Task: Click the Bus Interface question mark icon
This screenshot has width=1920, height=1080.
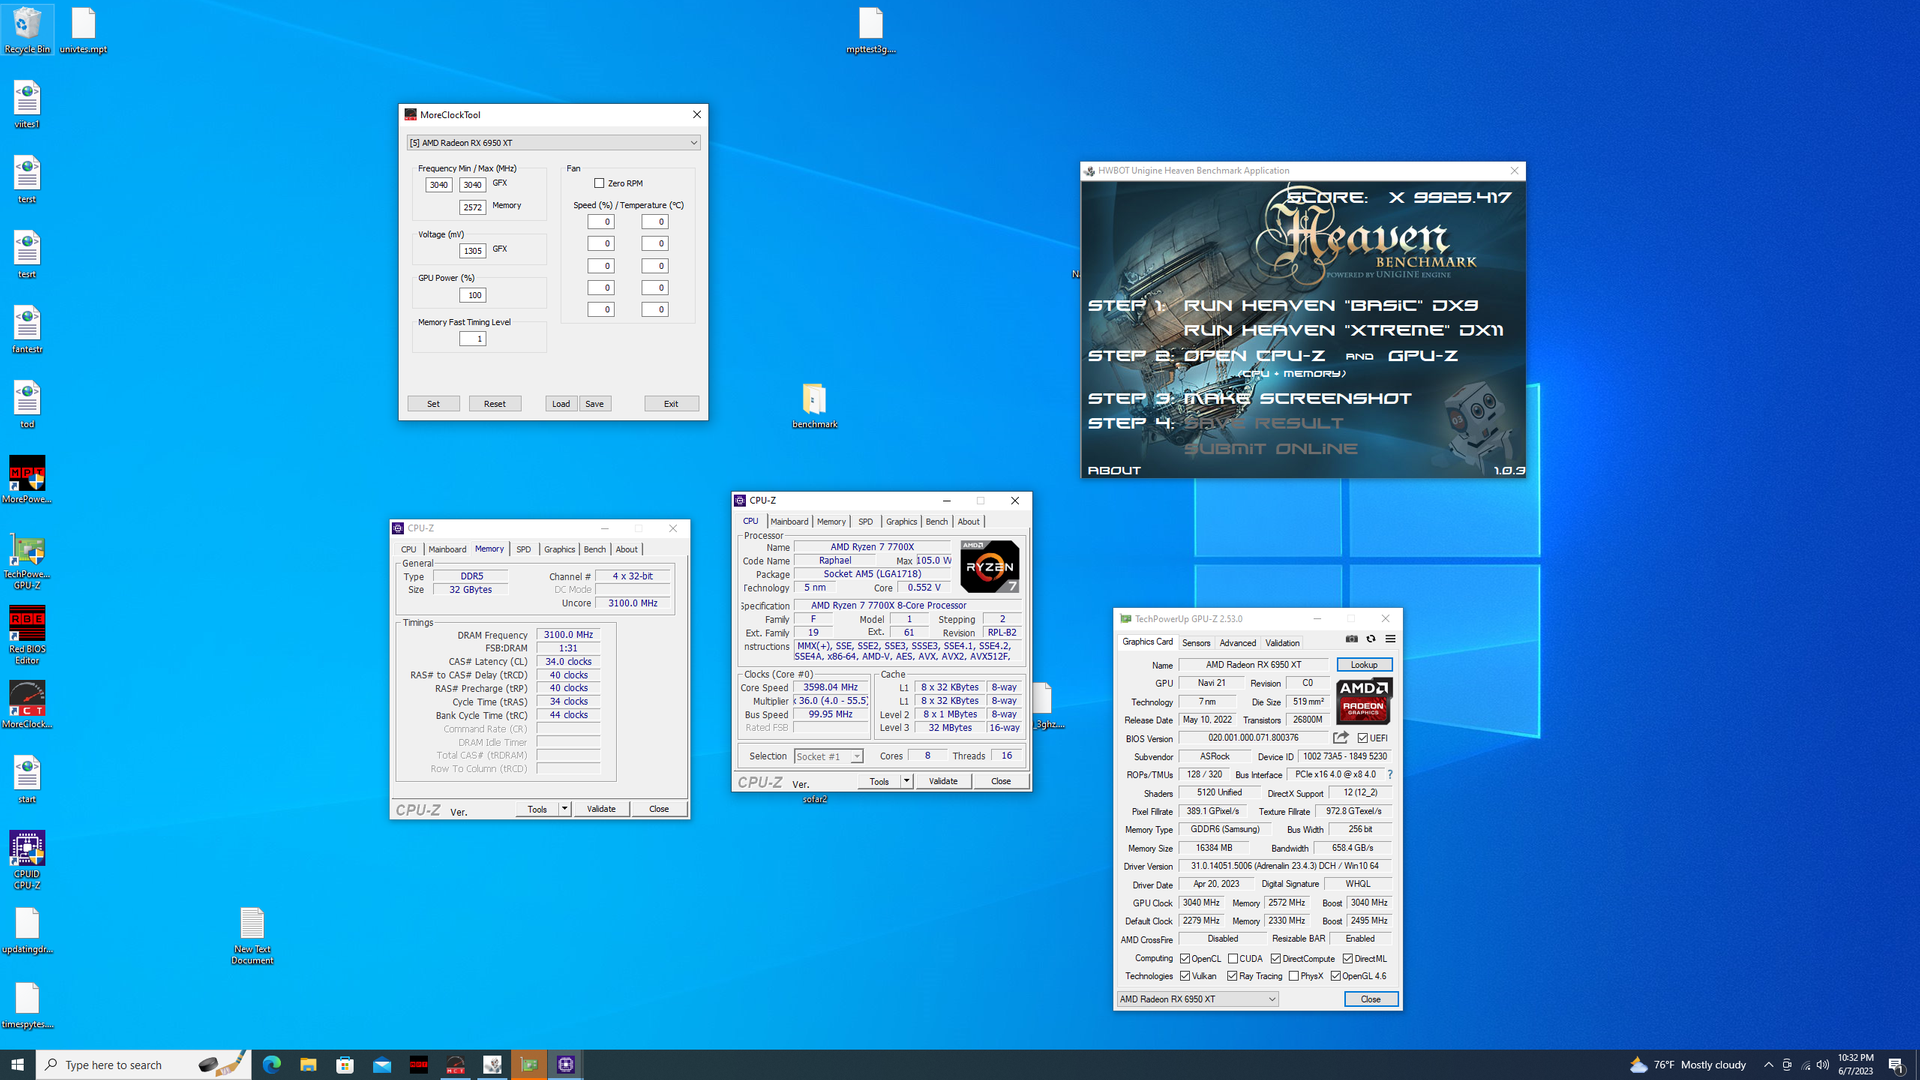Action: tap(1389, 774)
